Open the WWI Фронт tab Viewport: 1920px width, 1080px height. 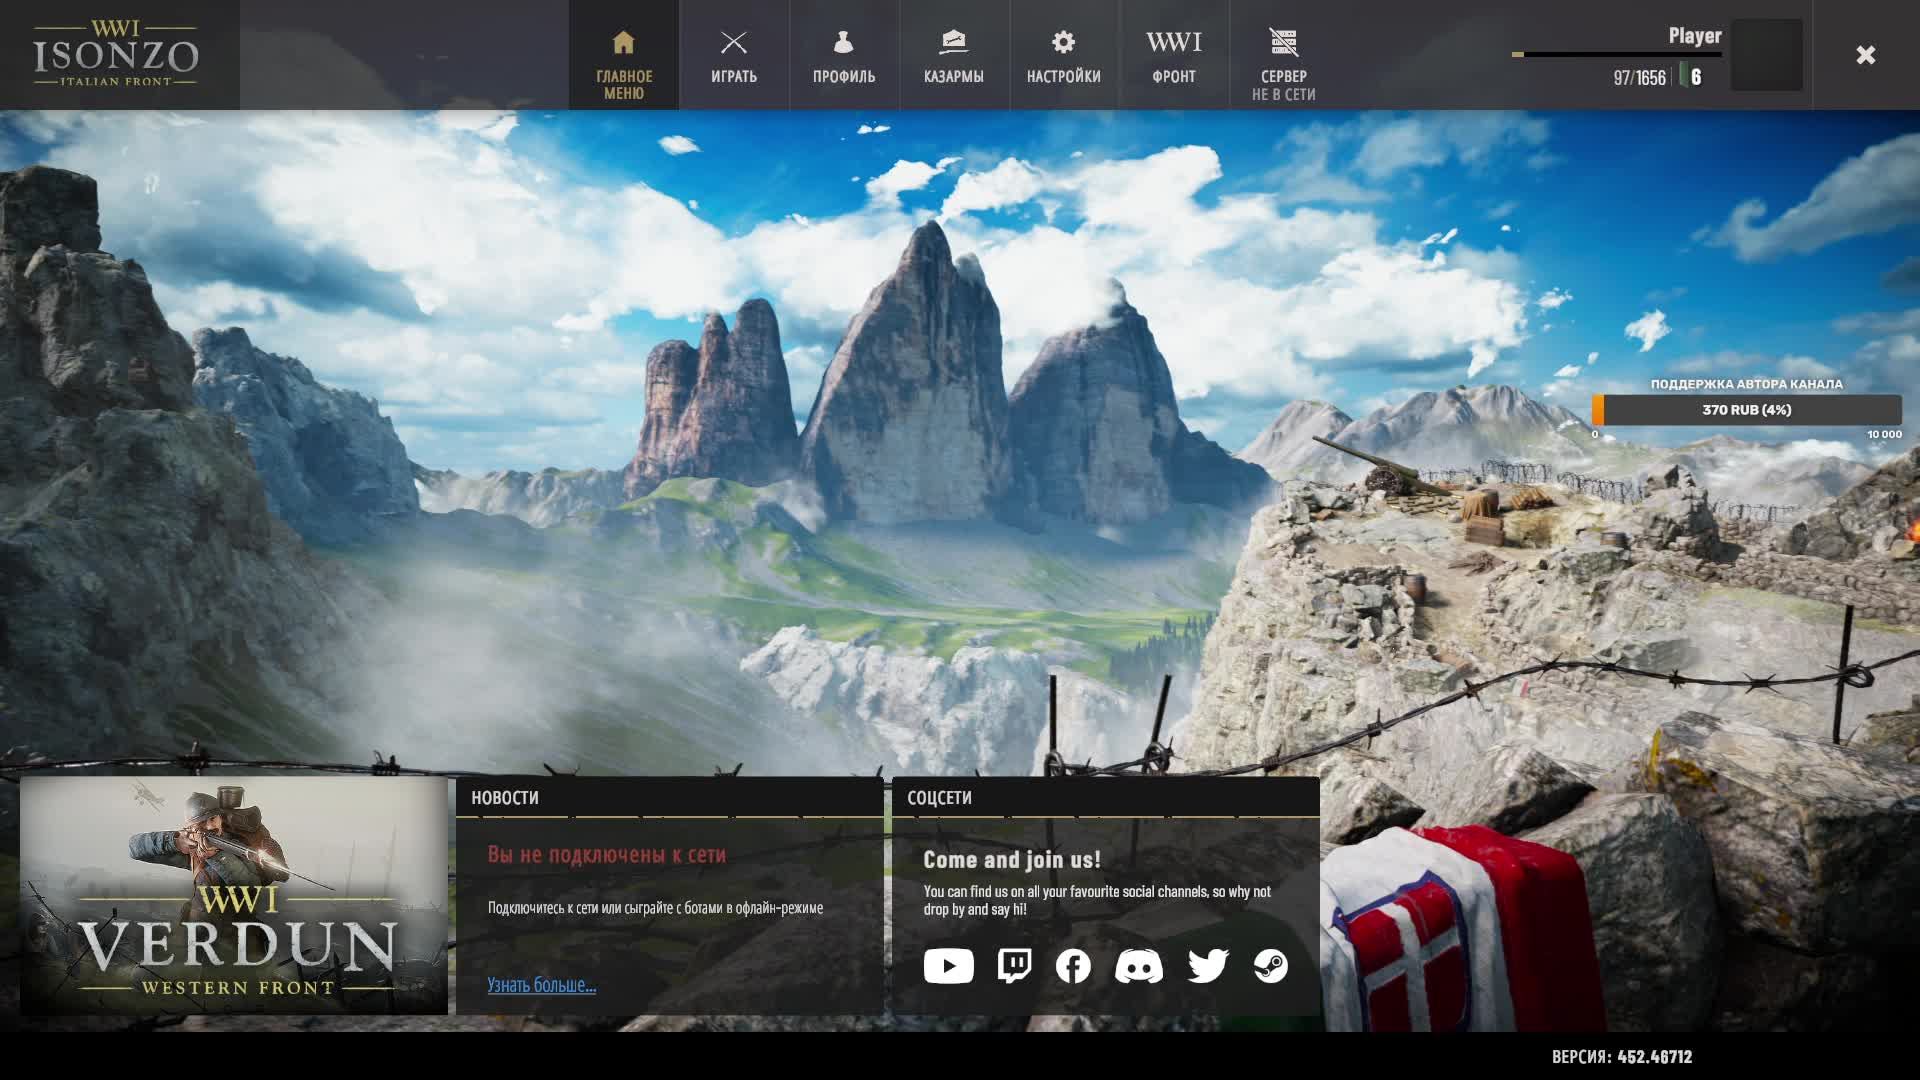(1174, 55)
